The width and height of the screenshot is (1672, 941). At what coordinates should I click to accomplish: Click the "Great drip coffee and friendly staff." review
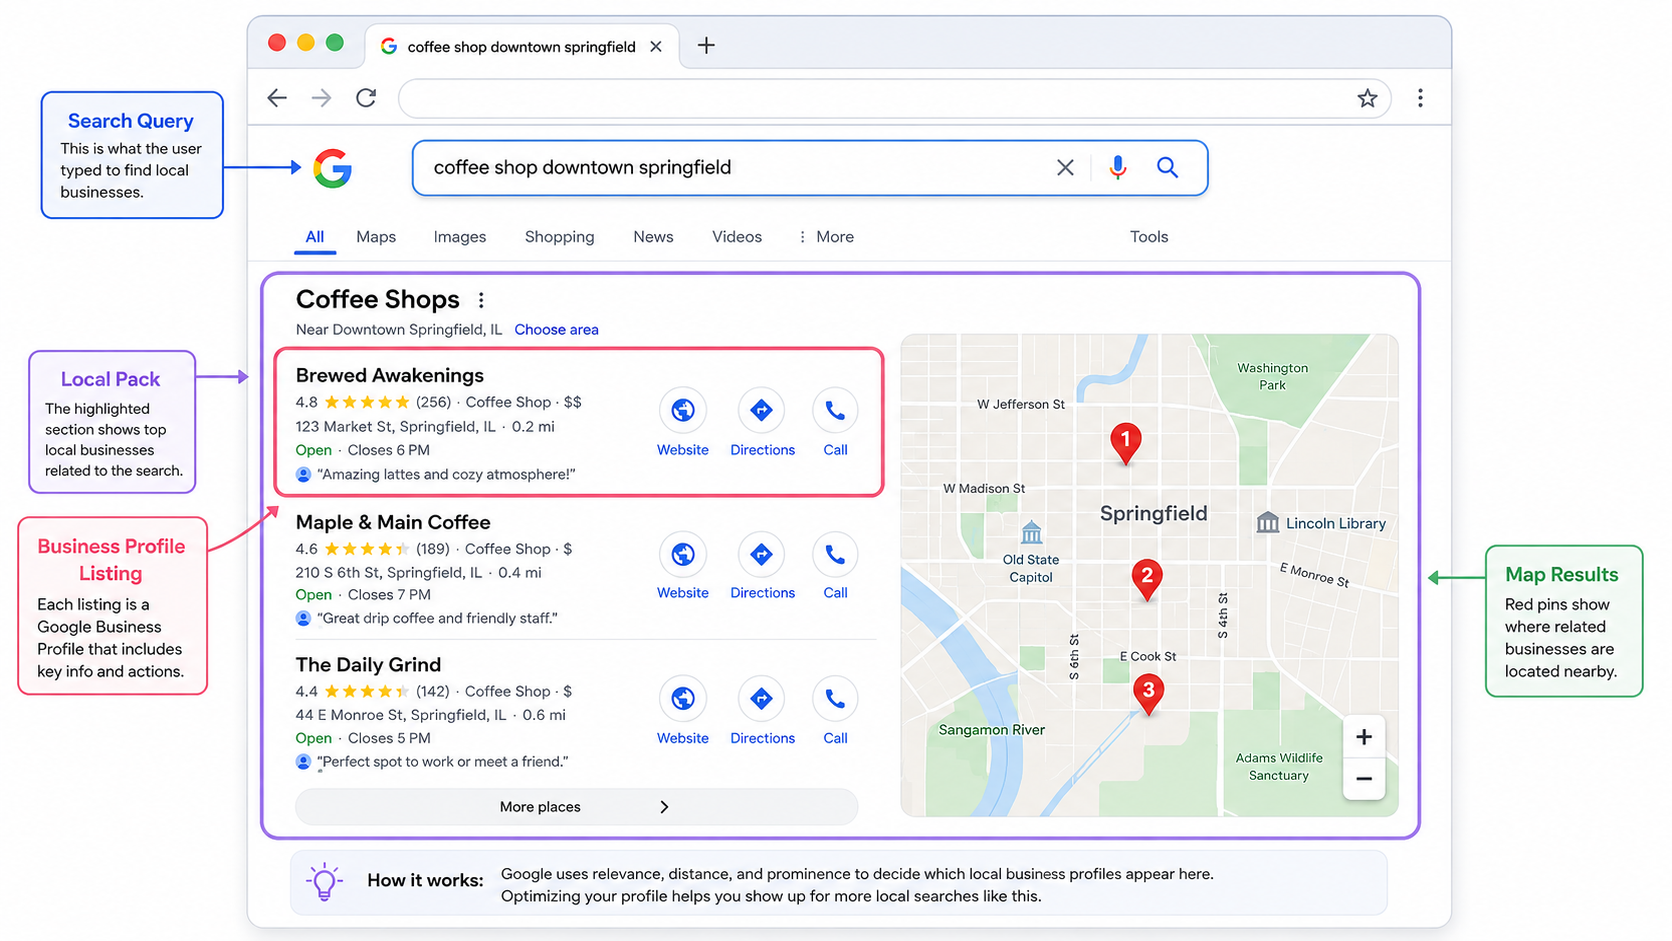tap(437, 619)
